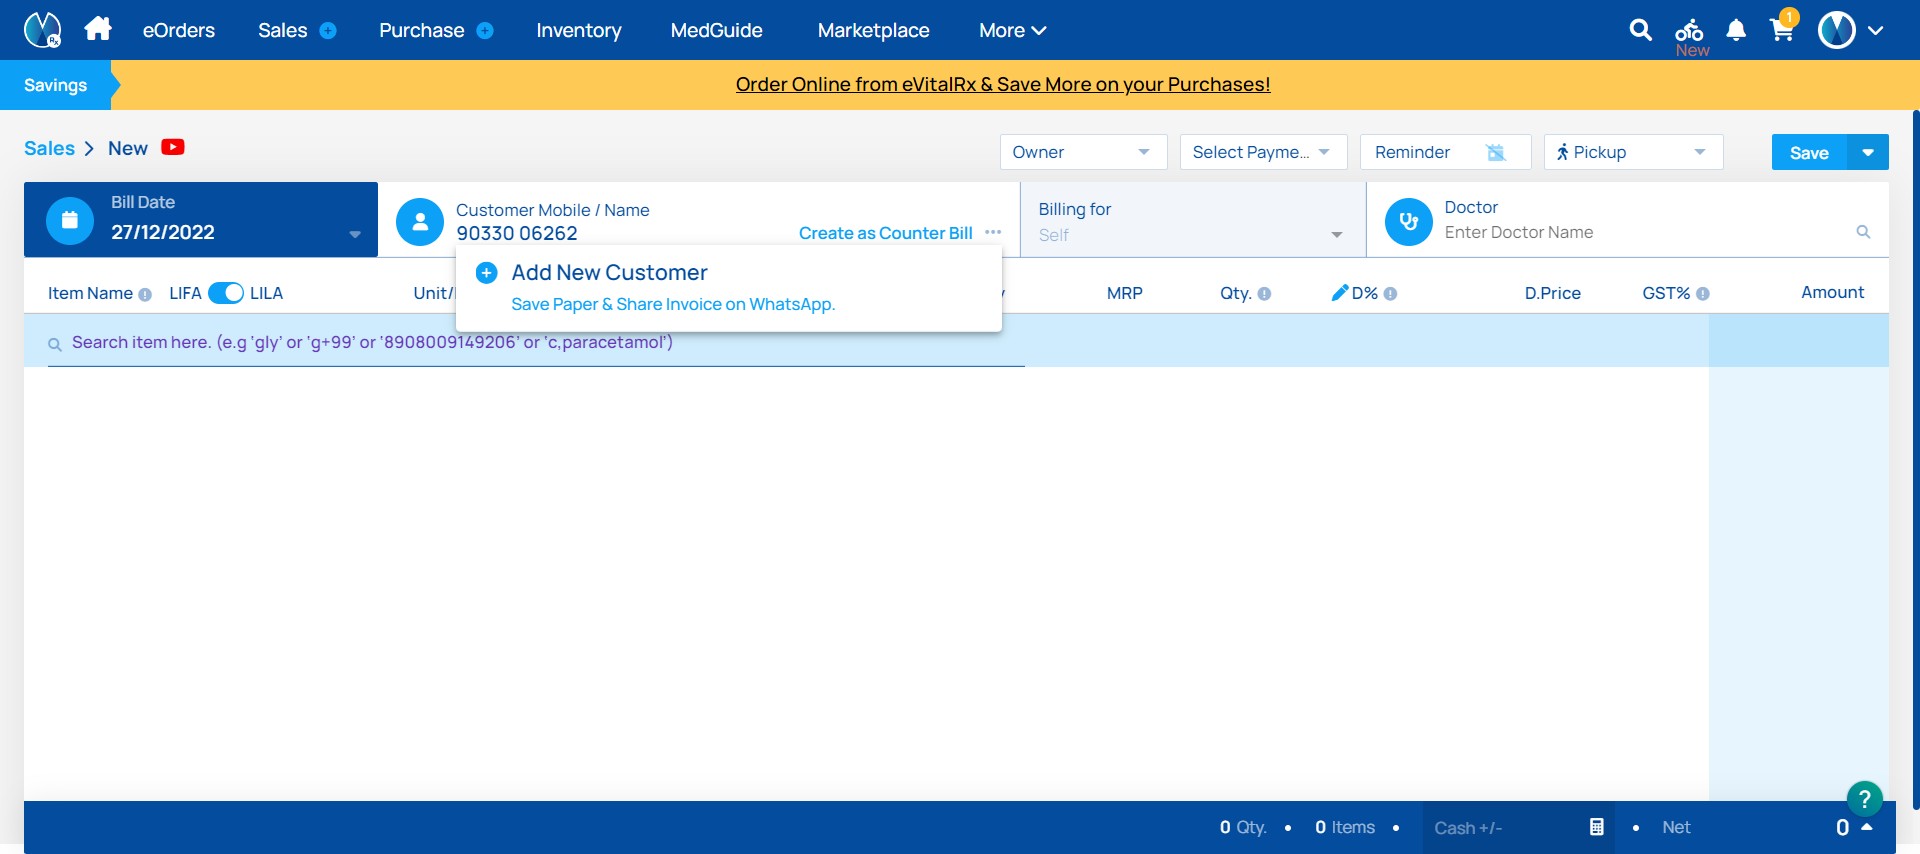Expand the Bill Date dropdown arrow
This screenshot has height=854, width=1920.
(x=355, y=235)
